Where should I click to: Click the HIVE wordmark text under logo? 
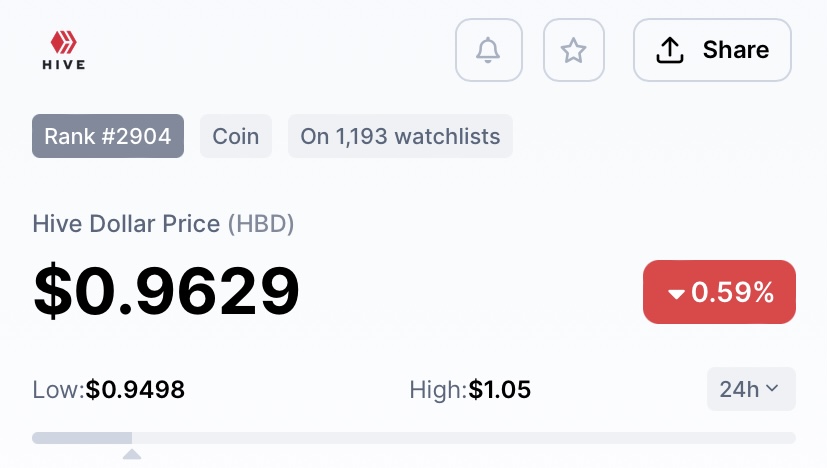(64, 65)
